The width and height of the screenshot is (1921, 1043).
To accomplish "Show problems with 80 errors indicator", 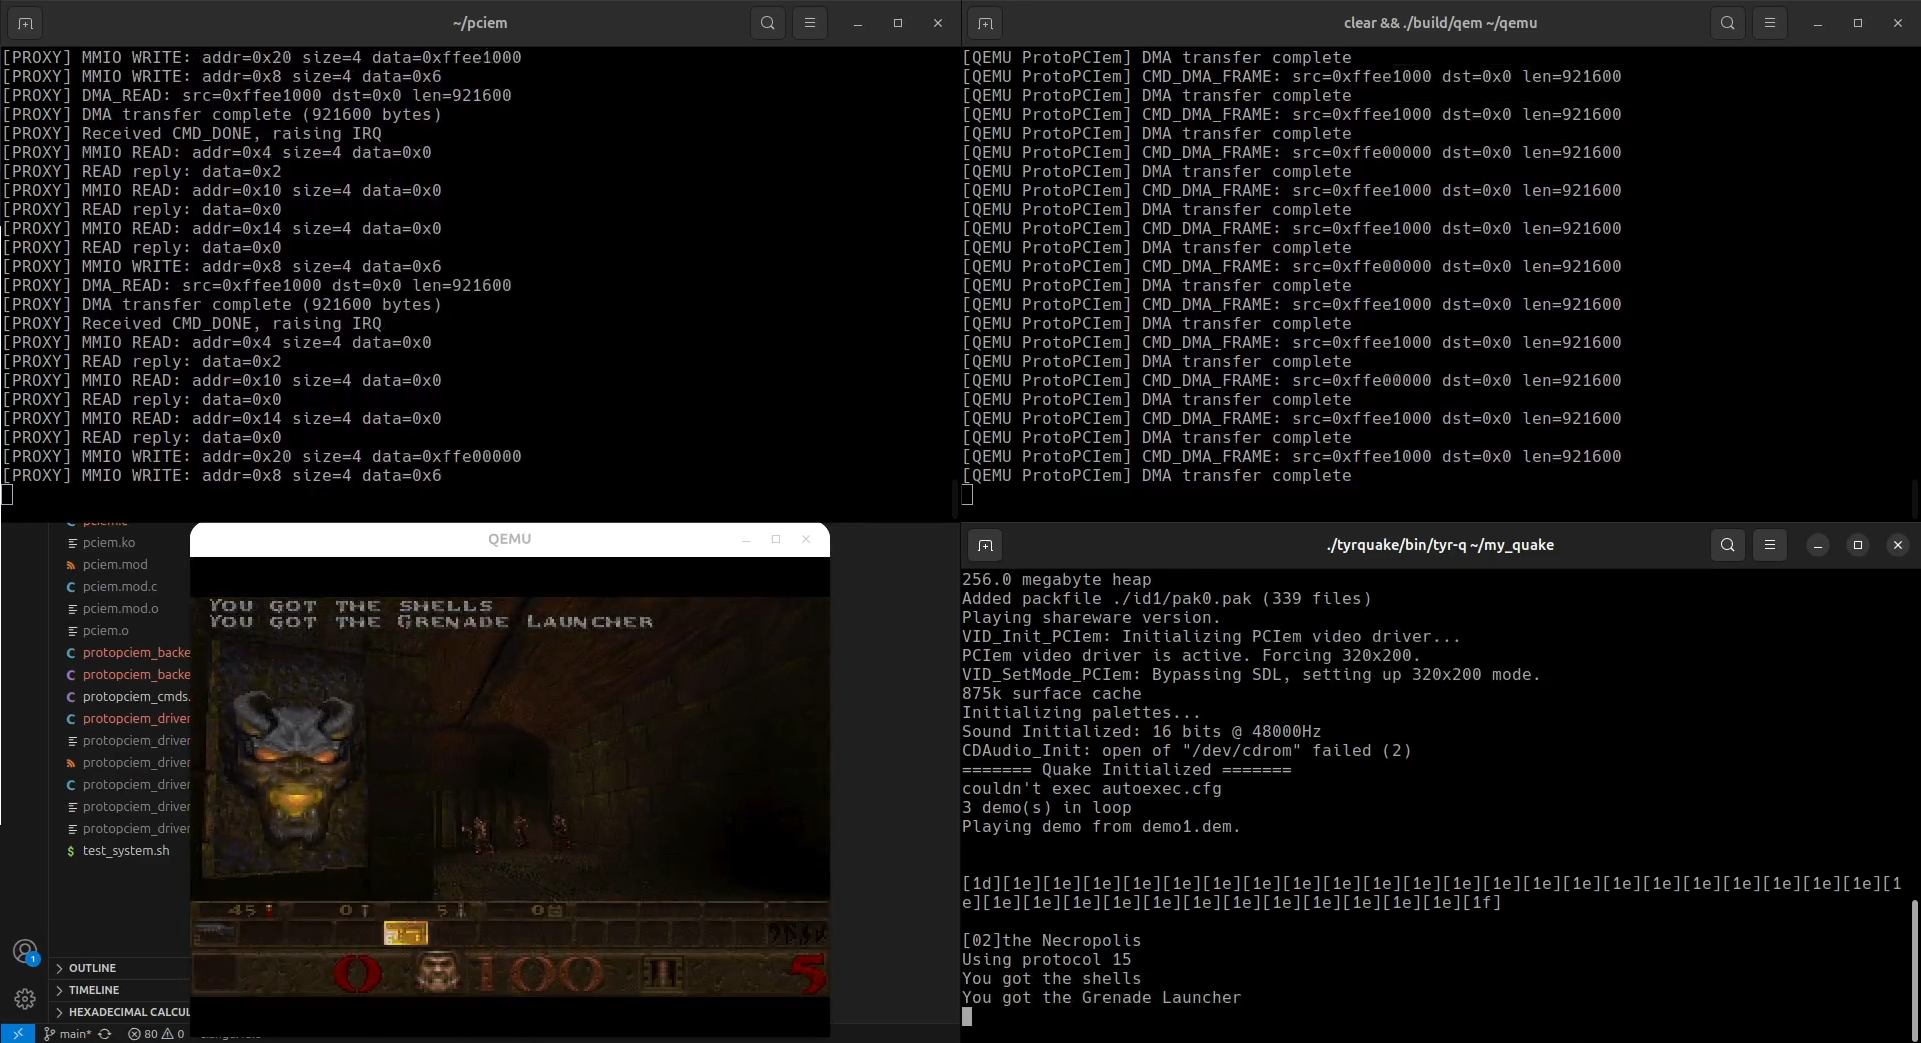I will [x=156, y=1033].
